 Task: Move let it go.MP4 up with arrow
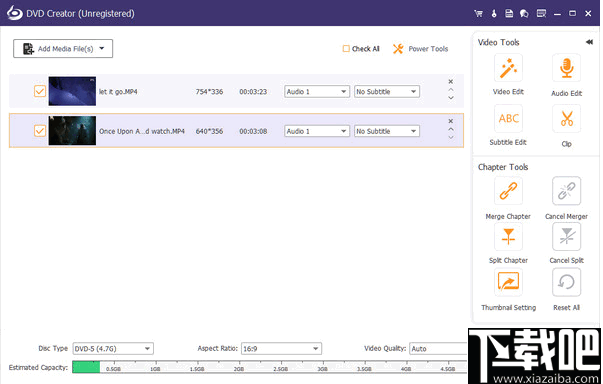click(451, 90)
